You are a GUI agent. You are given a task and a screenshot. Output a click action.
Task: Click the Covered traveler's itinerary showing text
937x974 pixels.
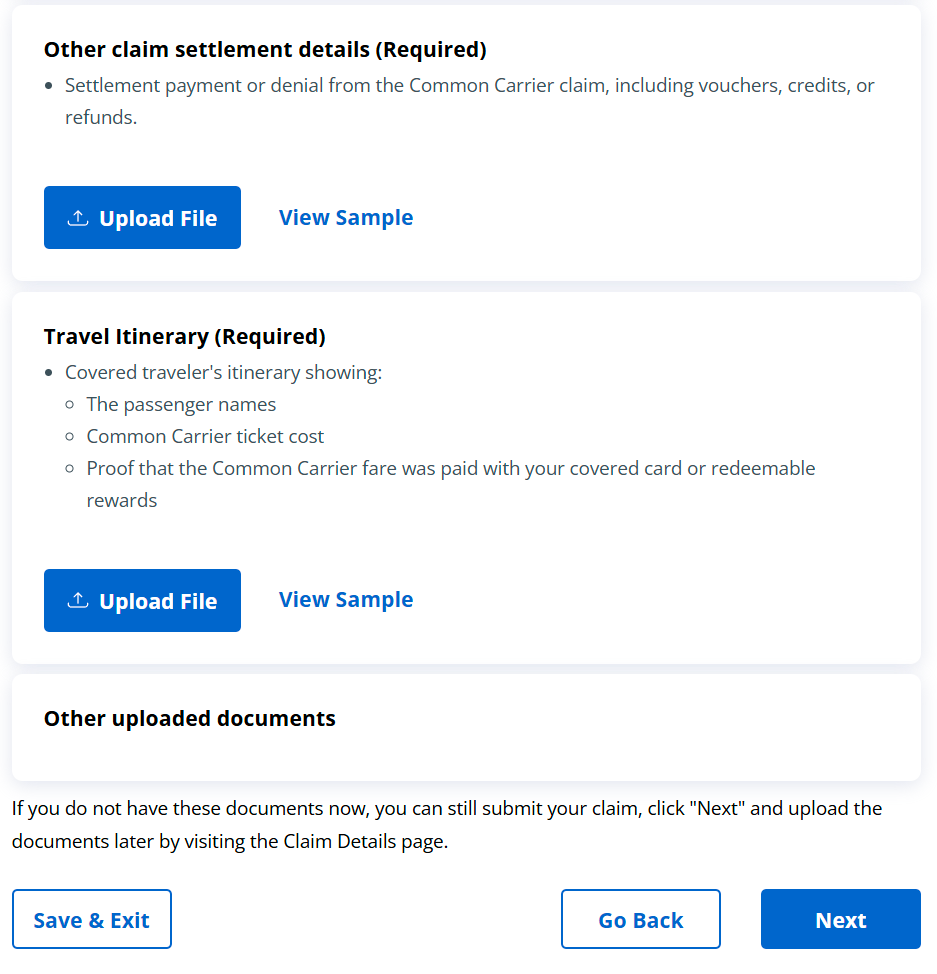(223, 373)
